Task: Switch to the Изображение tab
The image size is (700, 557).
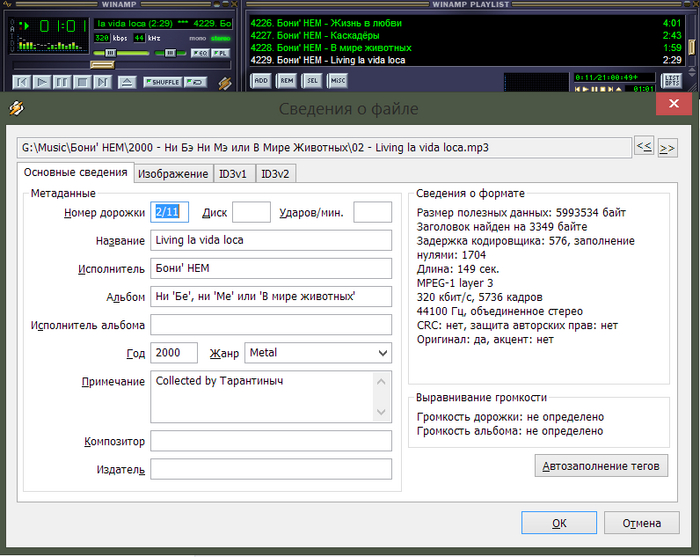Action: point(173,174)
